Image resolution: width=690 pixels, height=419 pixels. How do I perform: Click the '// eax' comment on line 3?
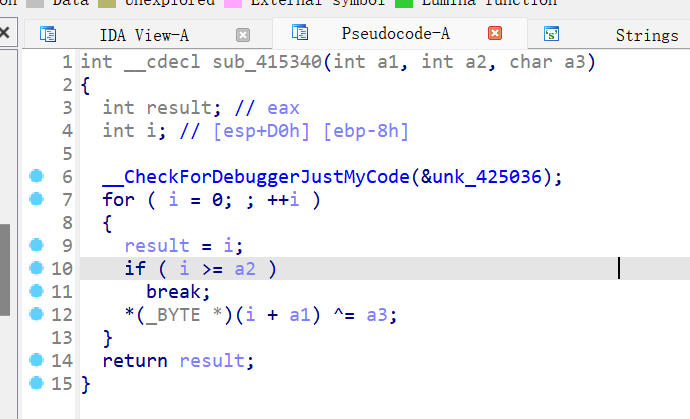[267, 108]
